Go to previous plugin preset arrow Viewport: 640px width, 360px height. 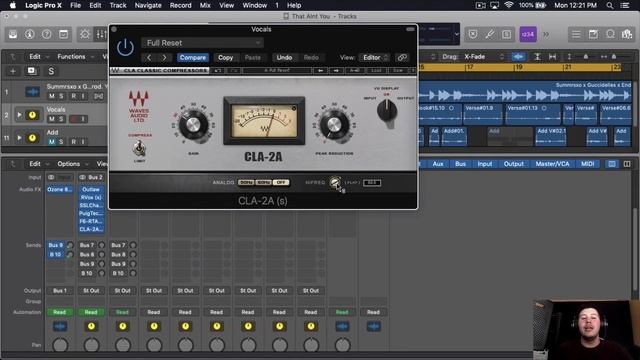pos(149,58)
